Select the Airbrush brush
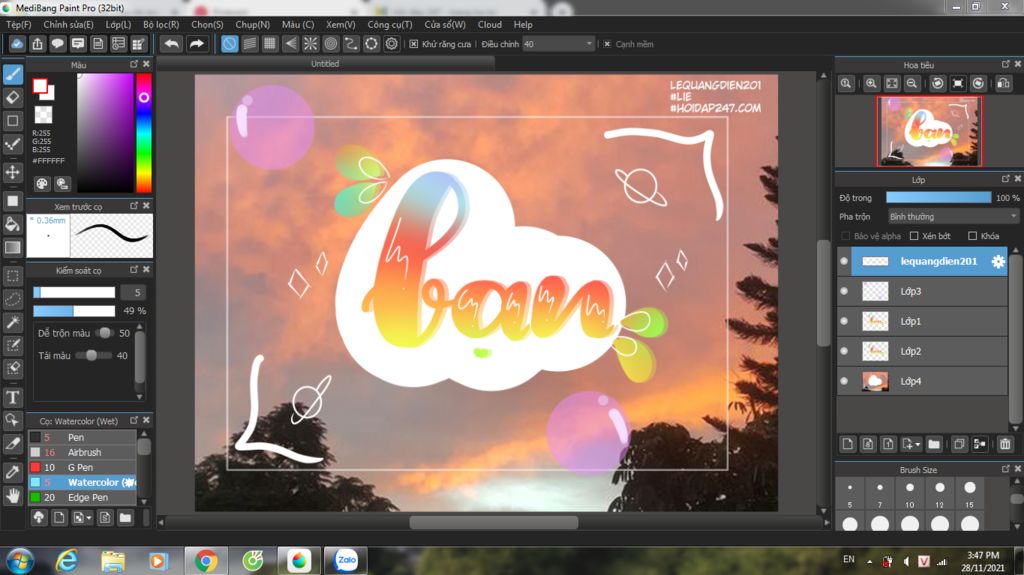This screenshot has width=1024, height=575. [82, 452]
